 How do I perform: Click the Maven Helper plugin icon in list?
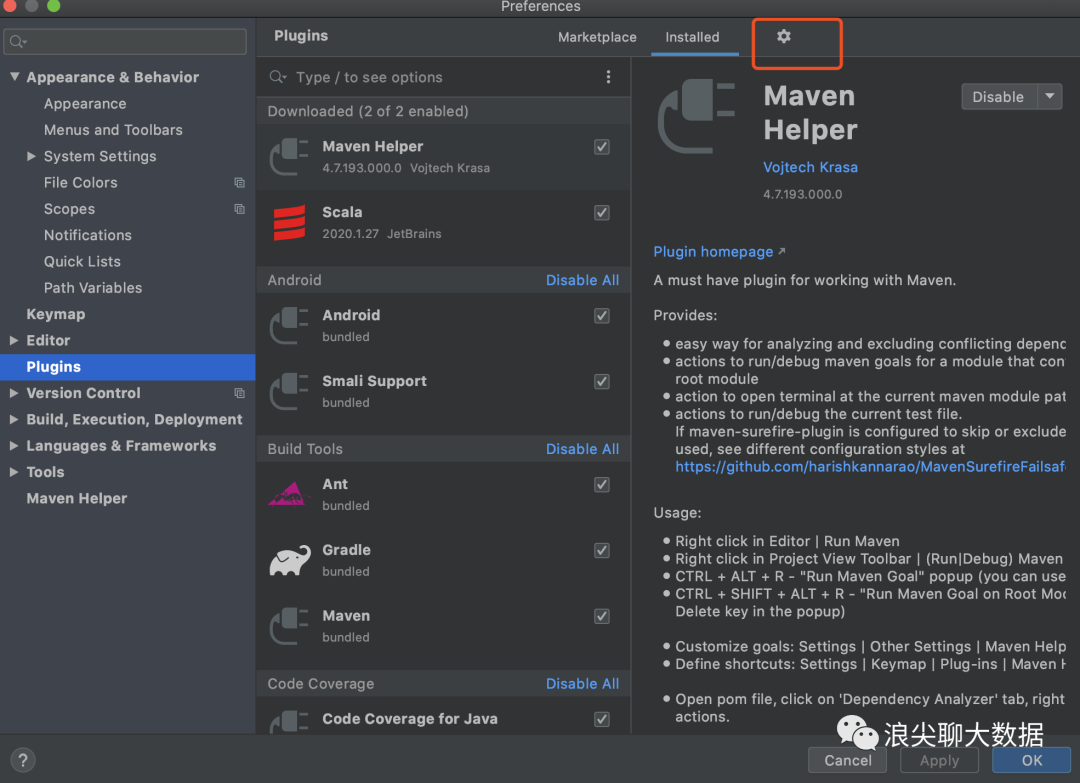tap(289, 157)
